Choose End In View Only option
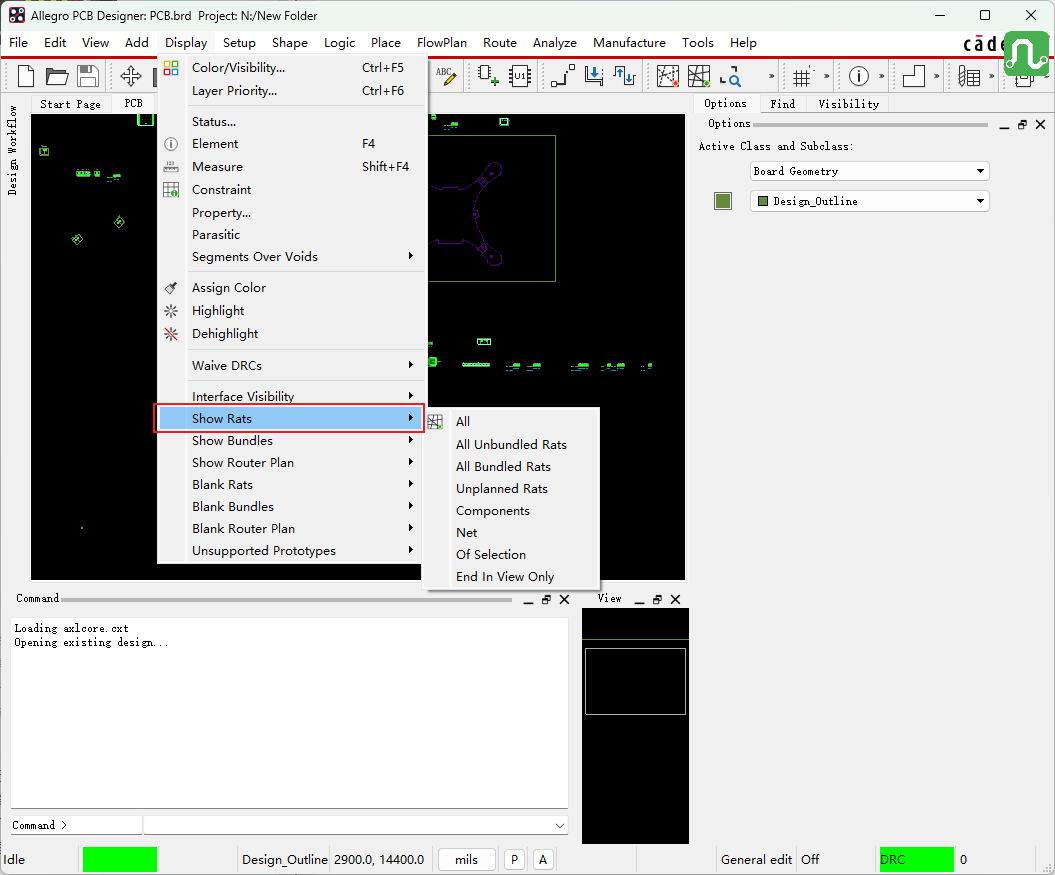The image size is (1055, 875). click(511, 577)
